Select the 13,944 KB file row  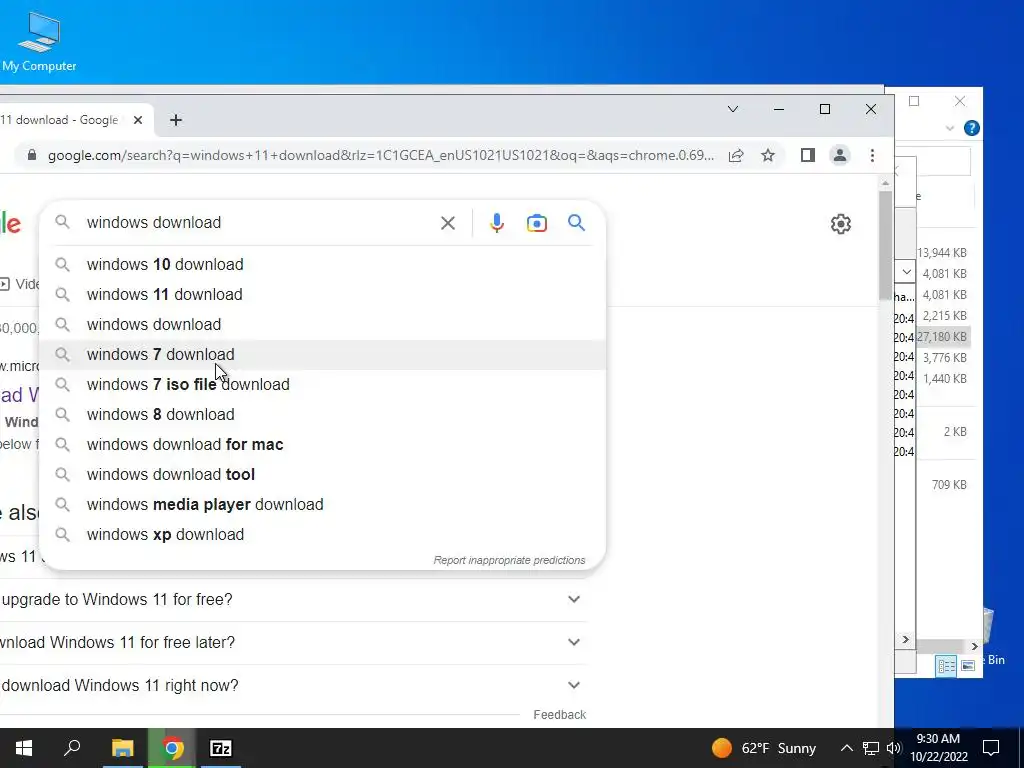coord(941,253)
